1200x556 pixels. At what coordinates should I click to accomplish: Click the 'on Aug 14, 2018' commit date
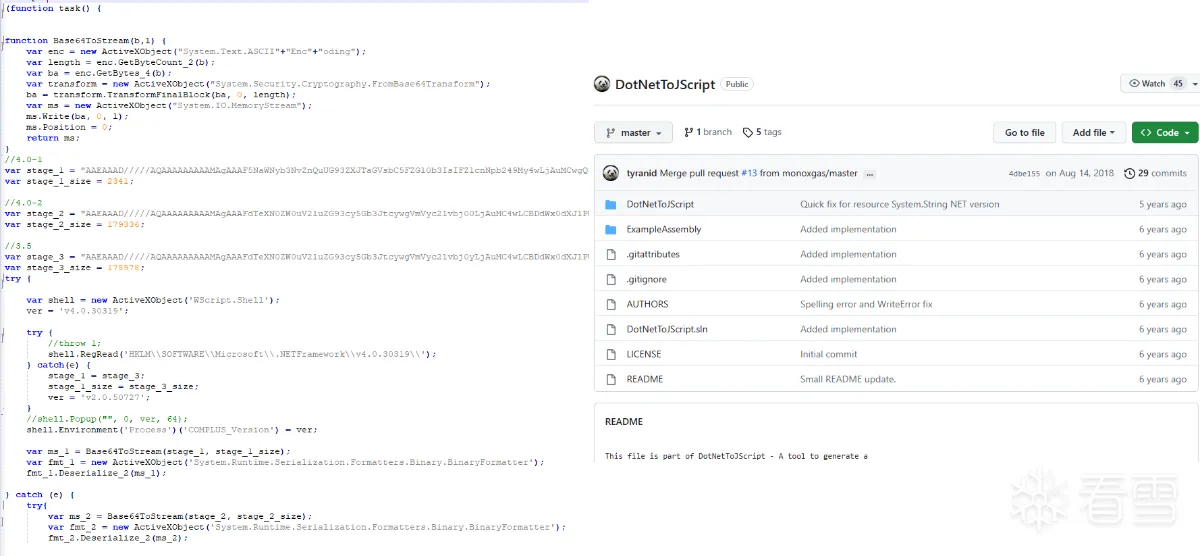[x=1079, y=173]
